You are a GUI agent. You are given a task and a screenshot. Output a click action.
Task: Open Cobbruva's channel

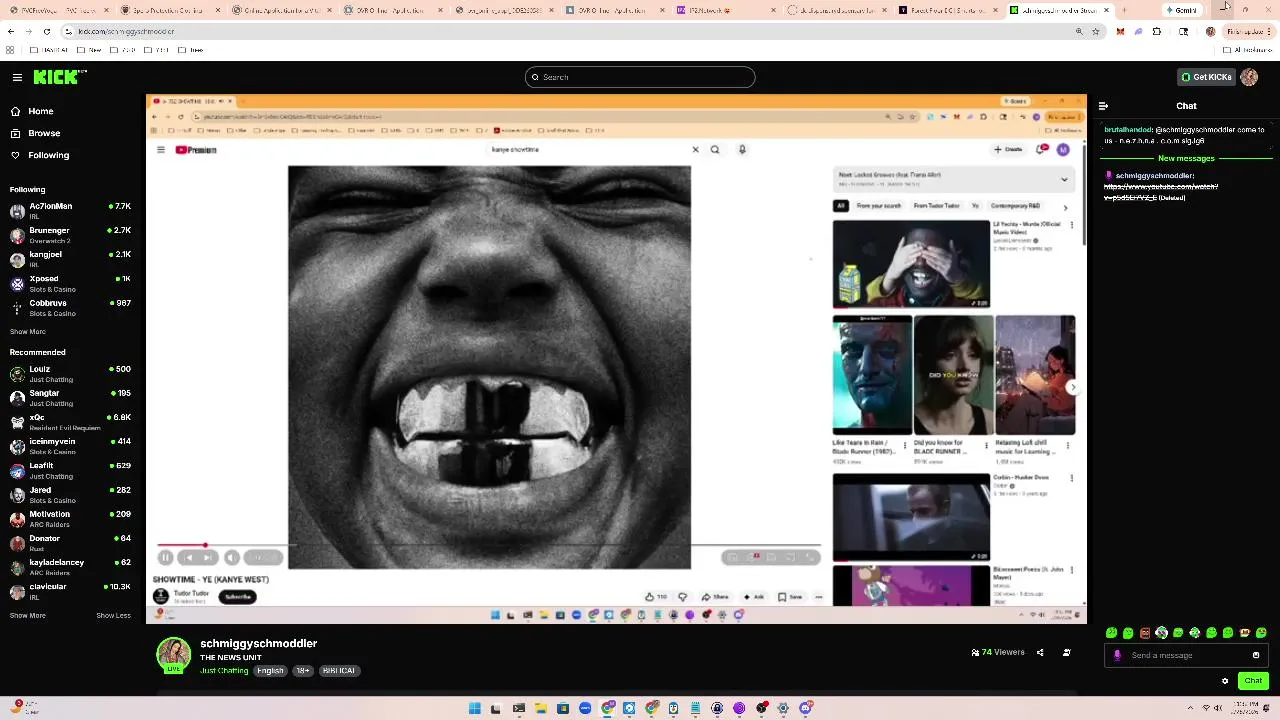click(x=70, y=308)
